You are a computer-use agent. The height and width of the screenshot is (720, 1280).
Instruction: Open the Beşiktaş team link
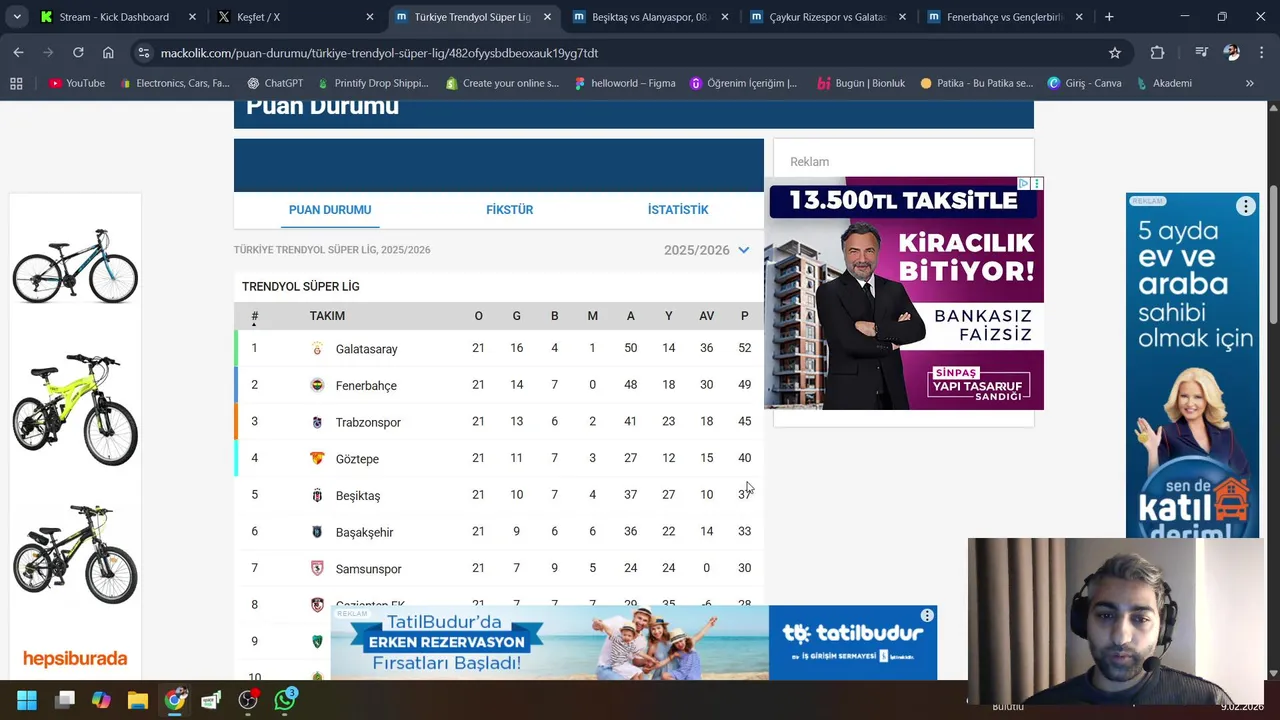click(358, 496)
